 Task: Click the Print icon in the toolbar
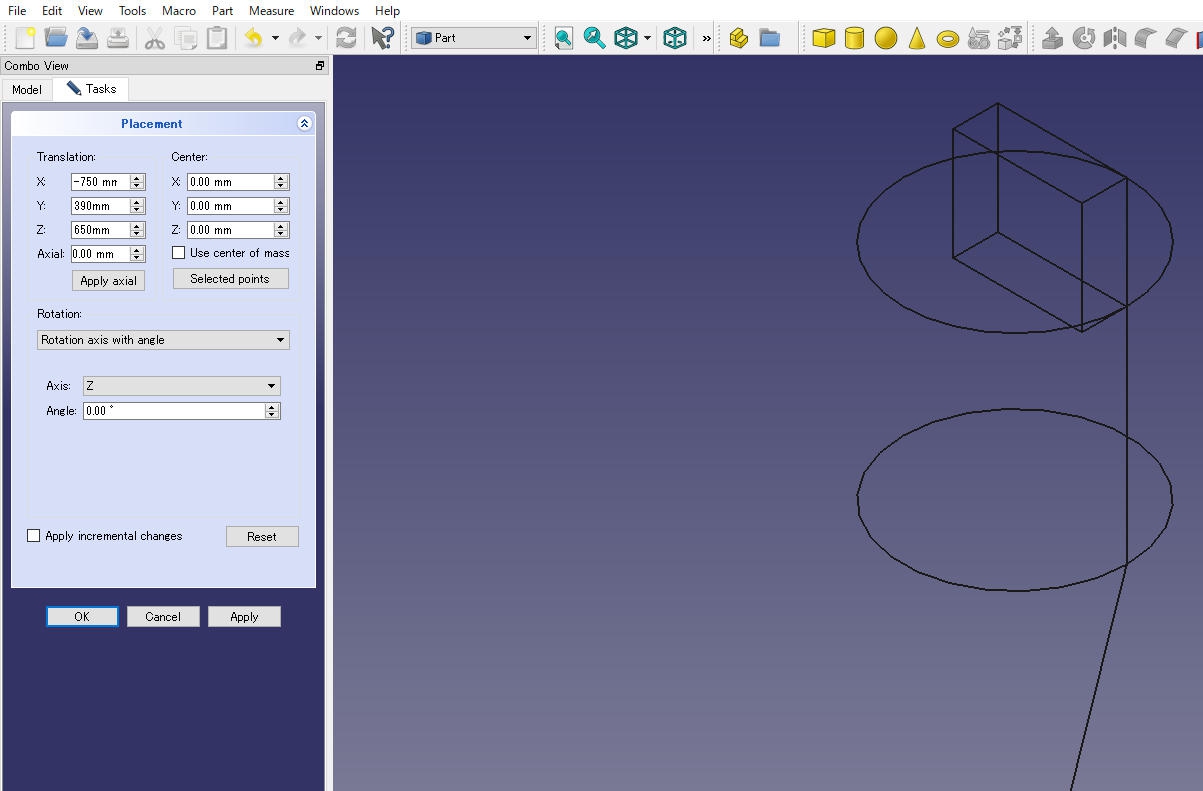pyautogui.click(x=118, y=38)
